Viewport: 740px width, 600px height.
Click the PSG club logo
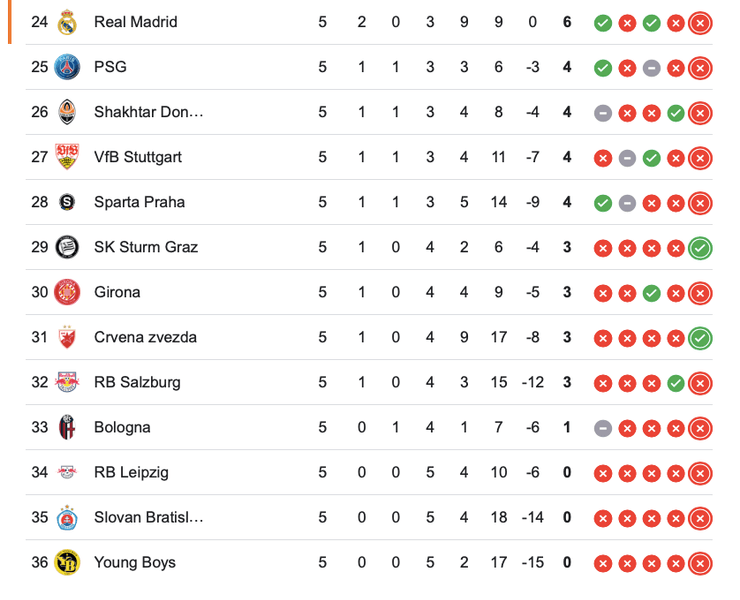tap(67, 67)
